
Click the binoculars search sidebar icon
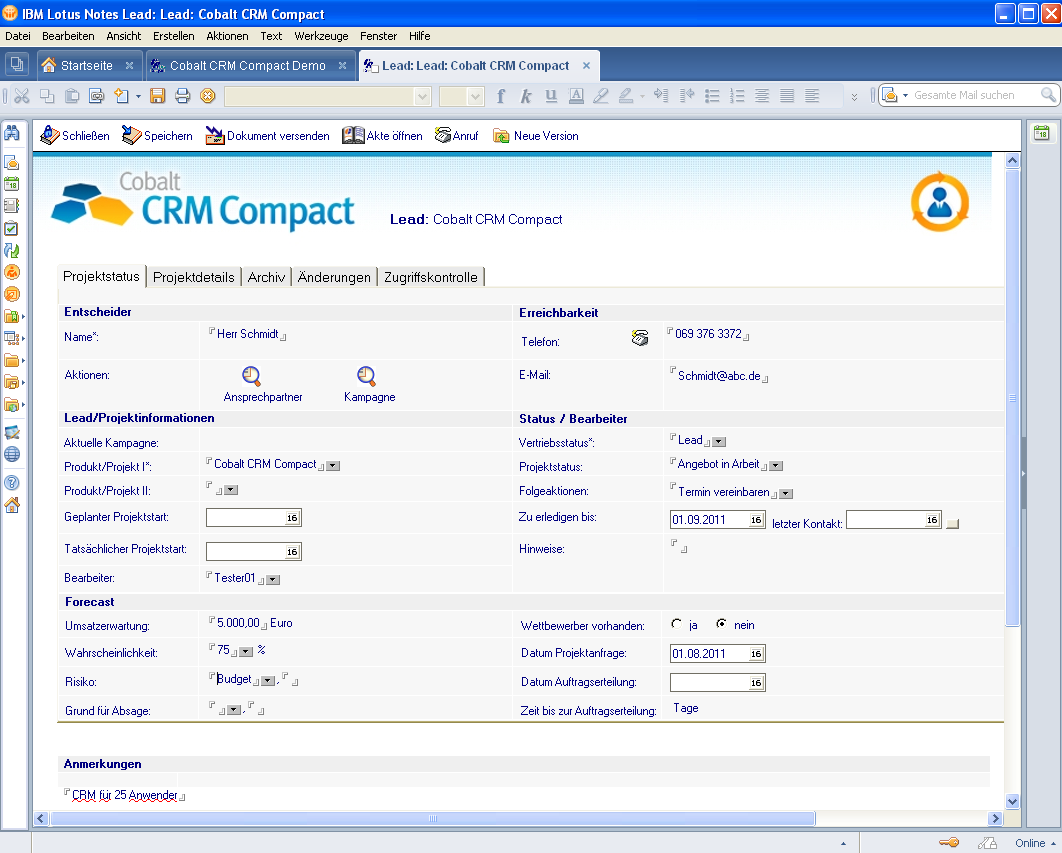coord(12,133)
